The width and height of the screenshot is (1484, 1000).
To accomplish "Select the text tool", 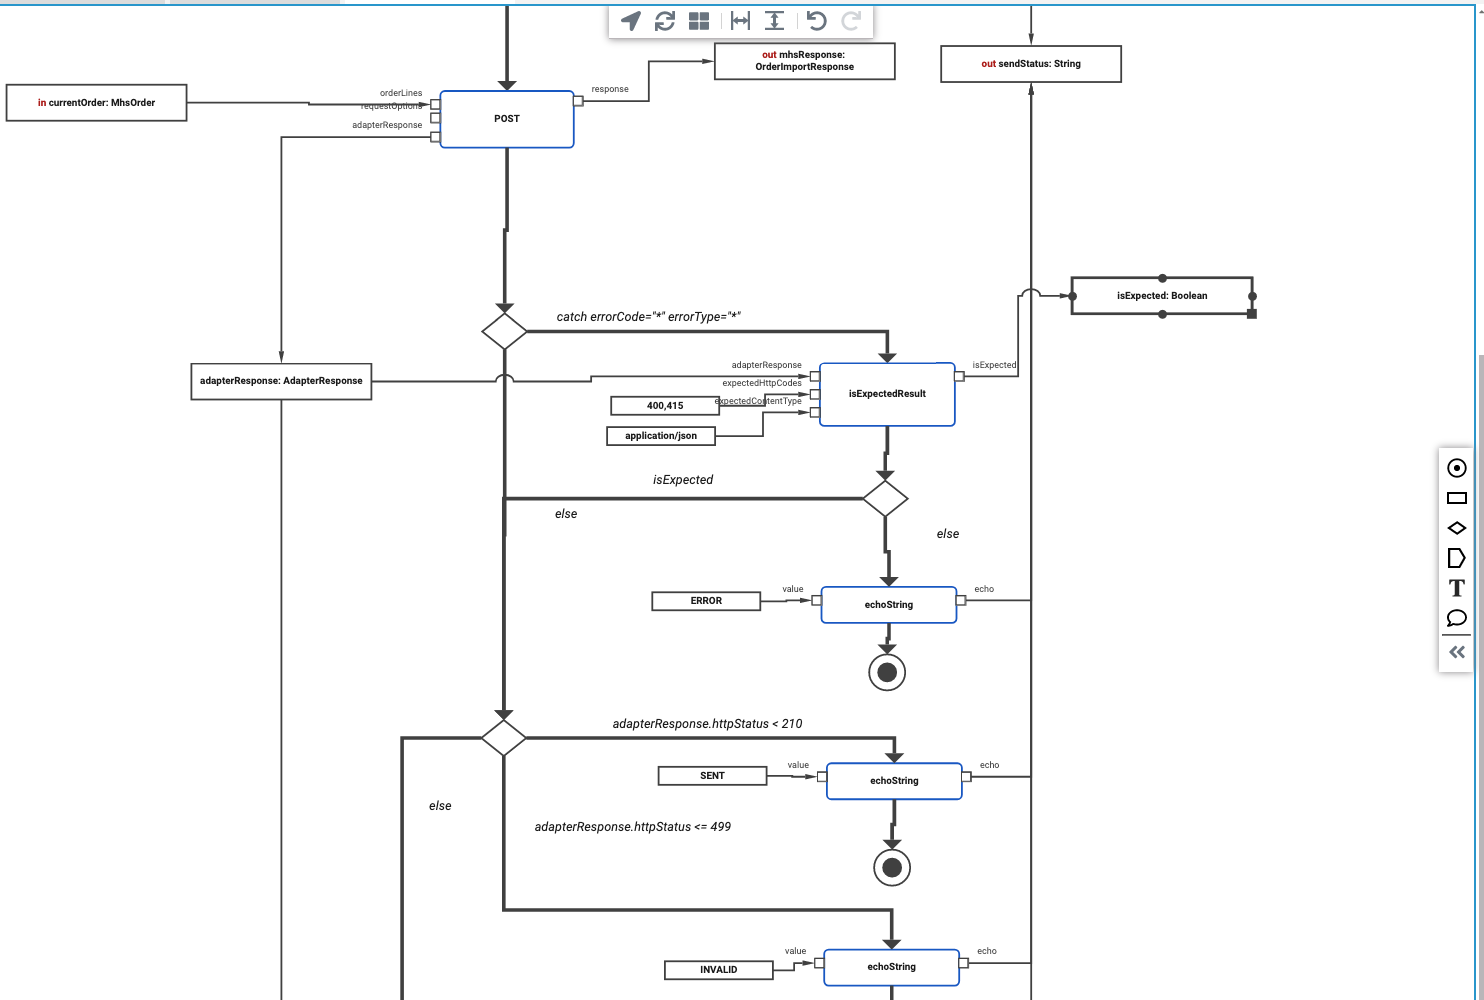I will point(1456,588).
